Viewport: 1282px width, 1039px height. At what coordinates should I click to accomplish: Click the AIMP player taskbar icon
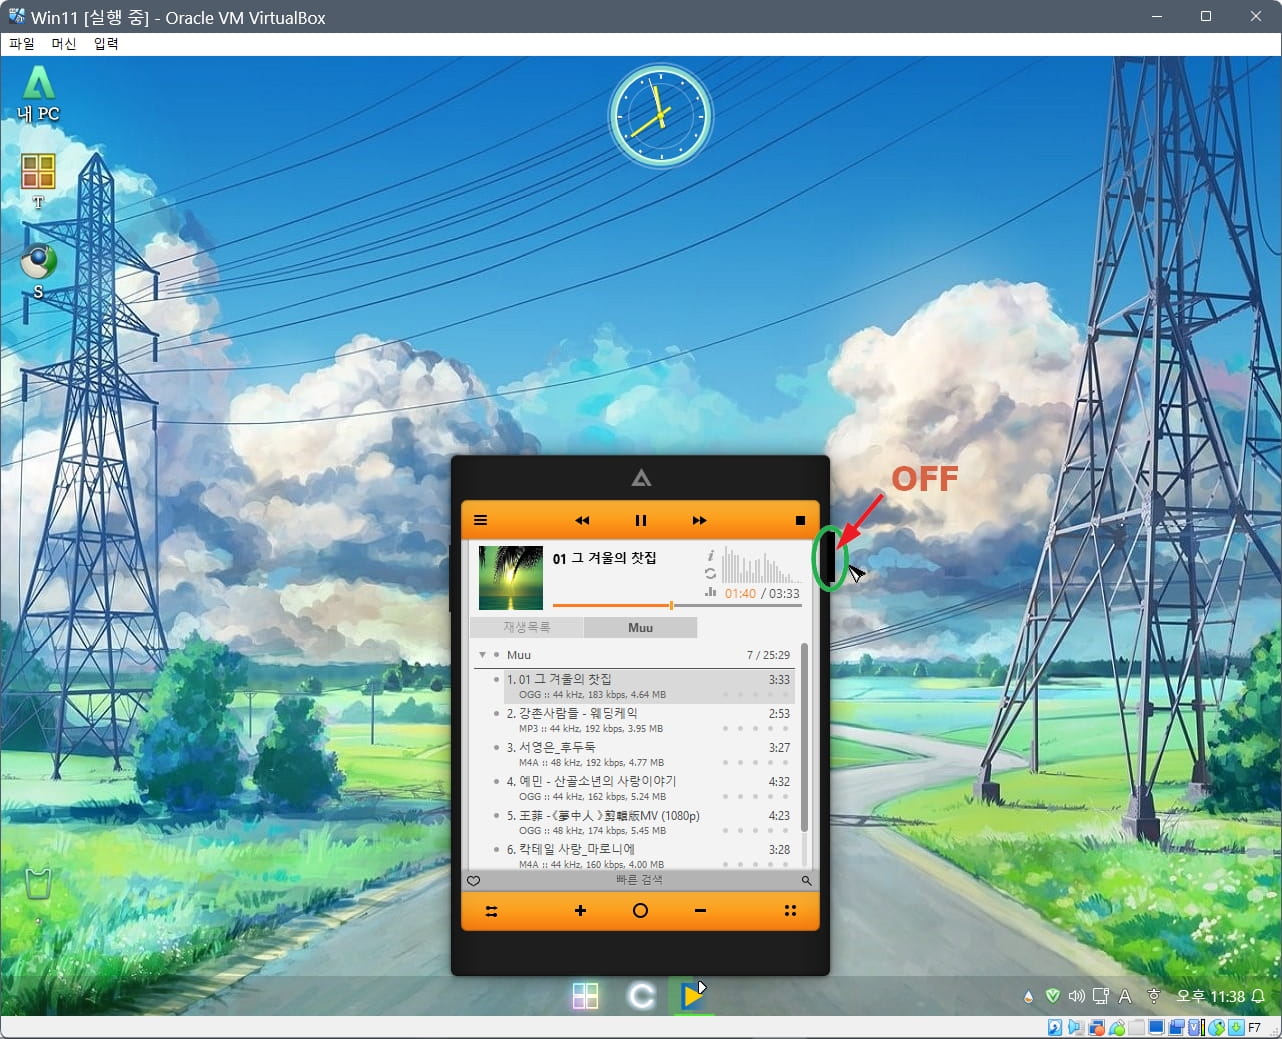pos(691,996)
